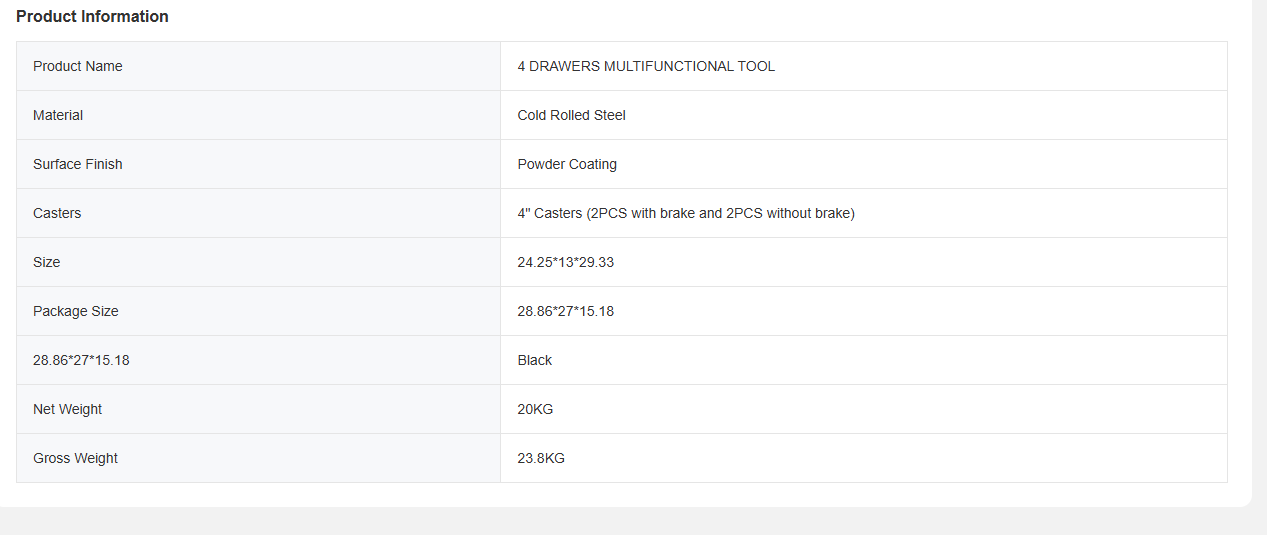Click the 20KG value
This screenshot has width=1267, height=535.
pos(535,409)
